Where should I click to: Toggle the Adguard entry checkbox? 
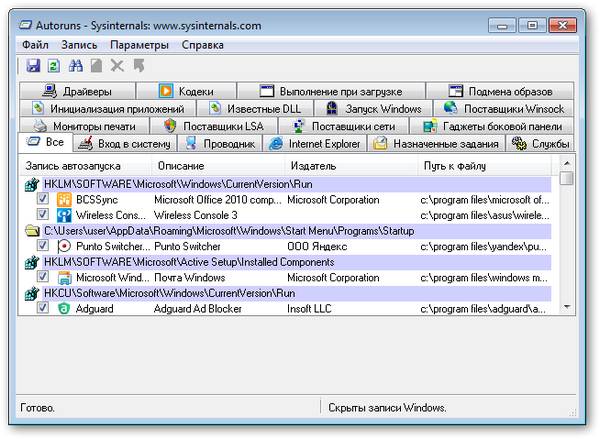(x=43, y=309)
